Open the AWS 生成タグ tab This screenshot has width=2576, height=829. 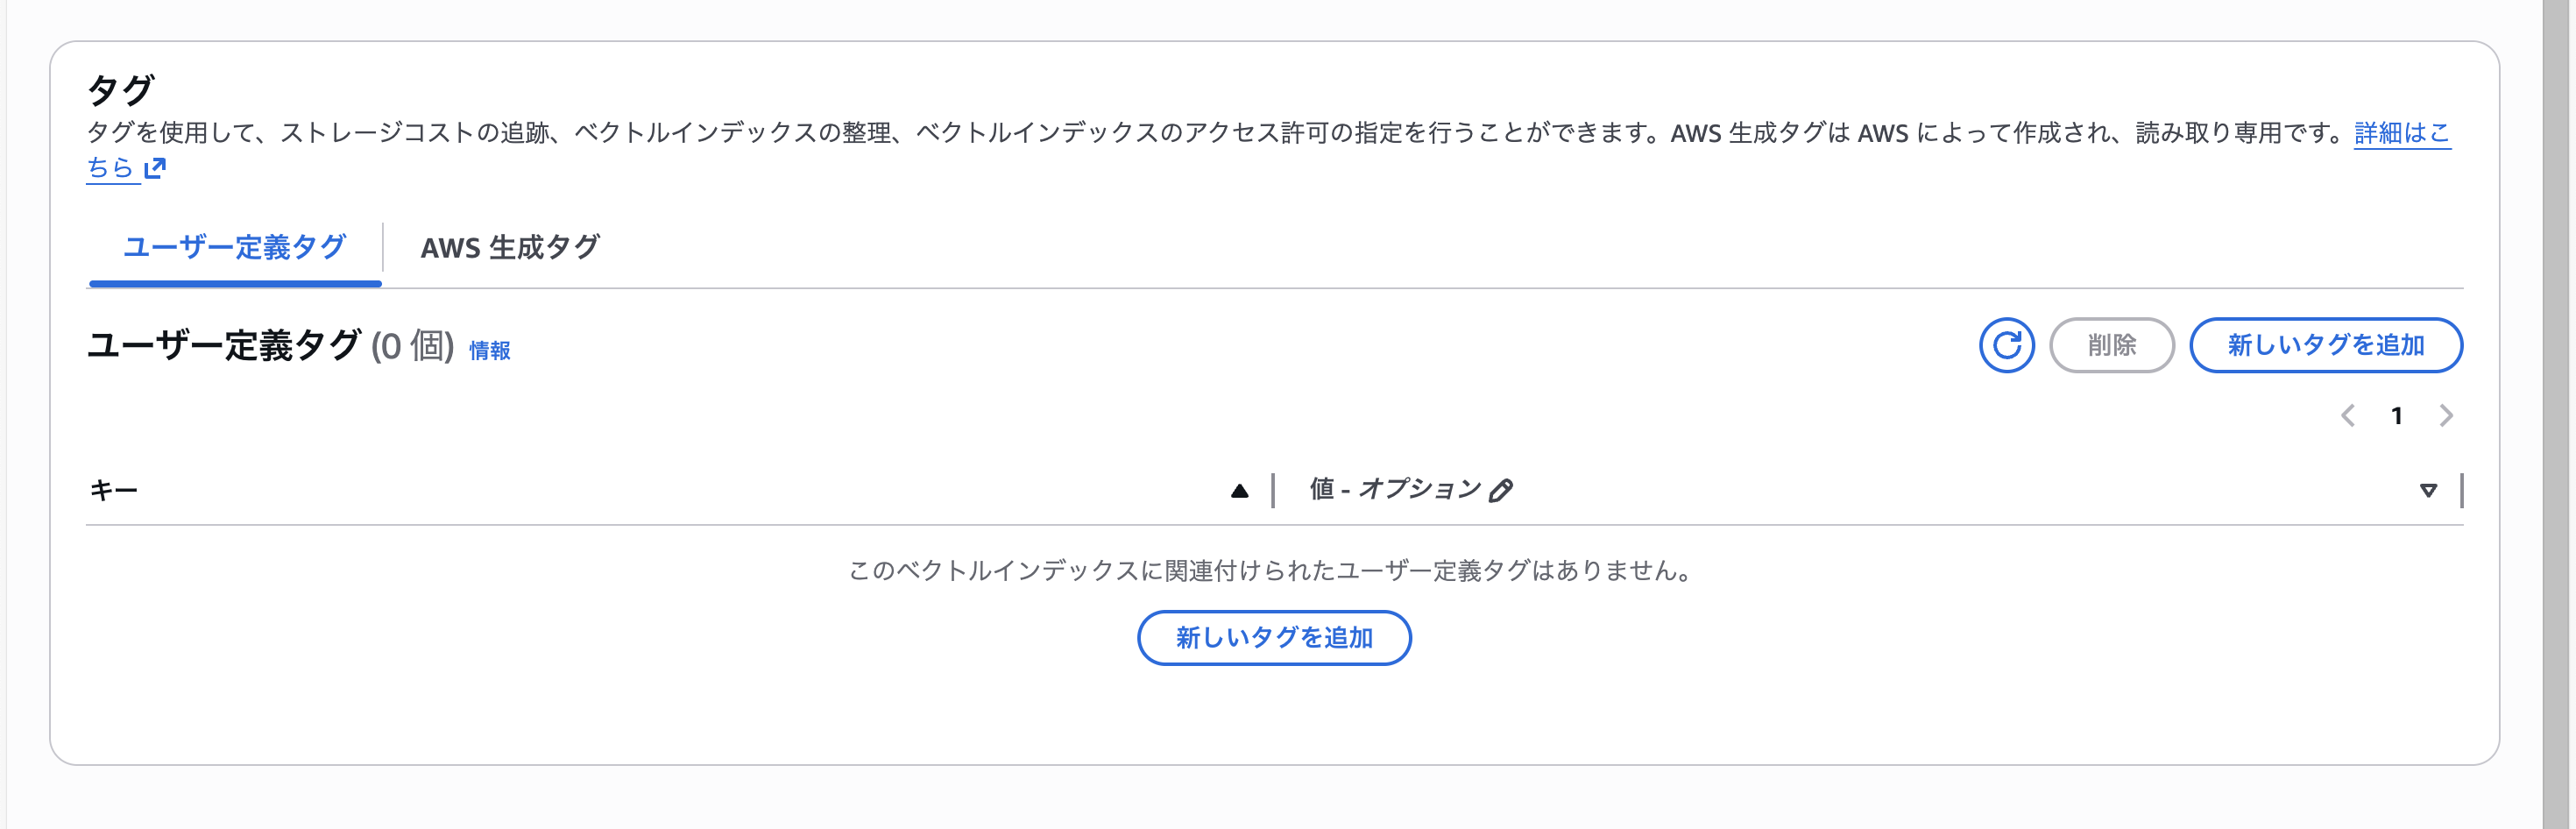coord(510,247)
